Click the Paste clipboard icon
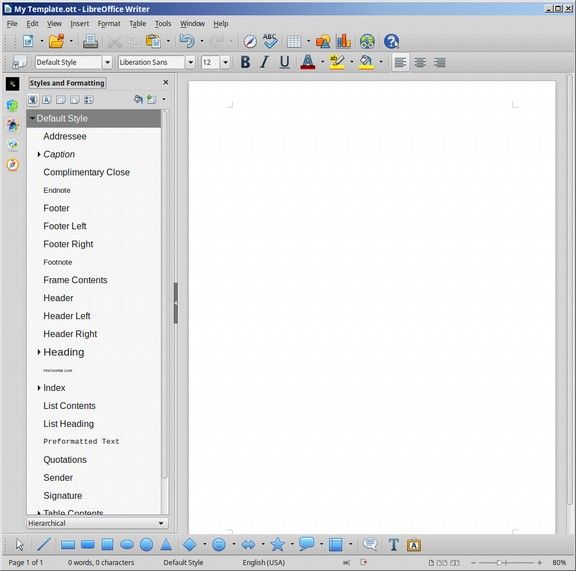 click(x=153, y=41)
